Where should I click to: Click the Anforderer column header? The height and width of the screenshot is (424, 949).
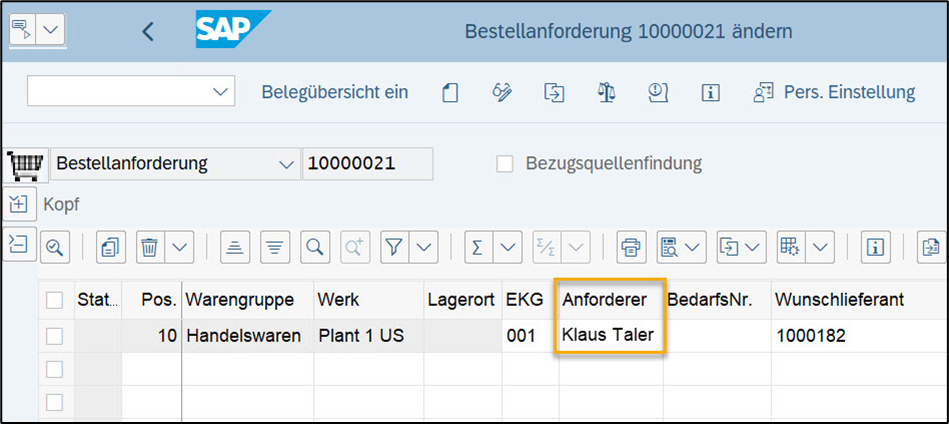point(605,300)
